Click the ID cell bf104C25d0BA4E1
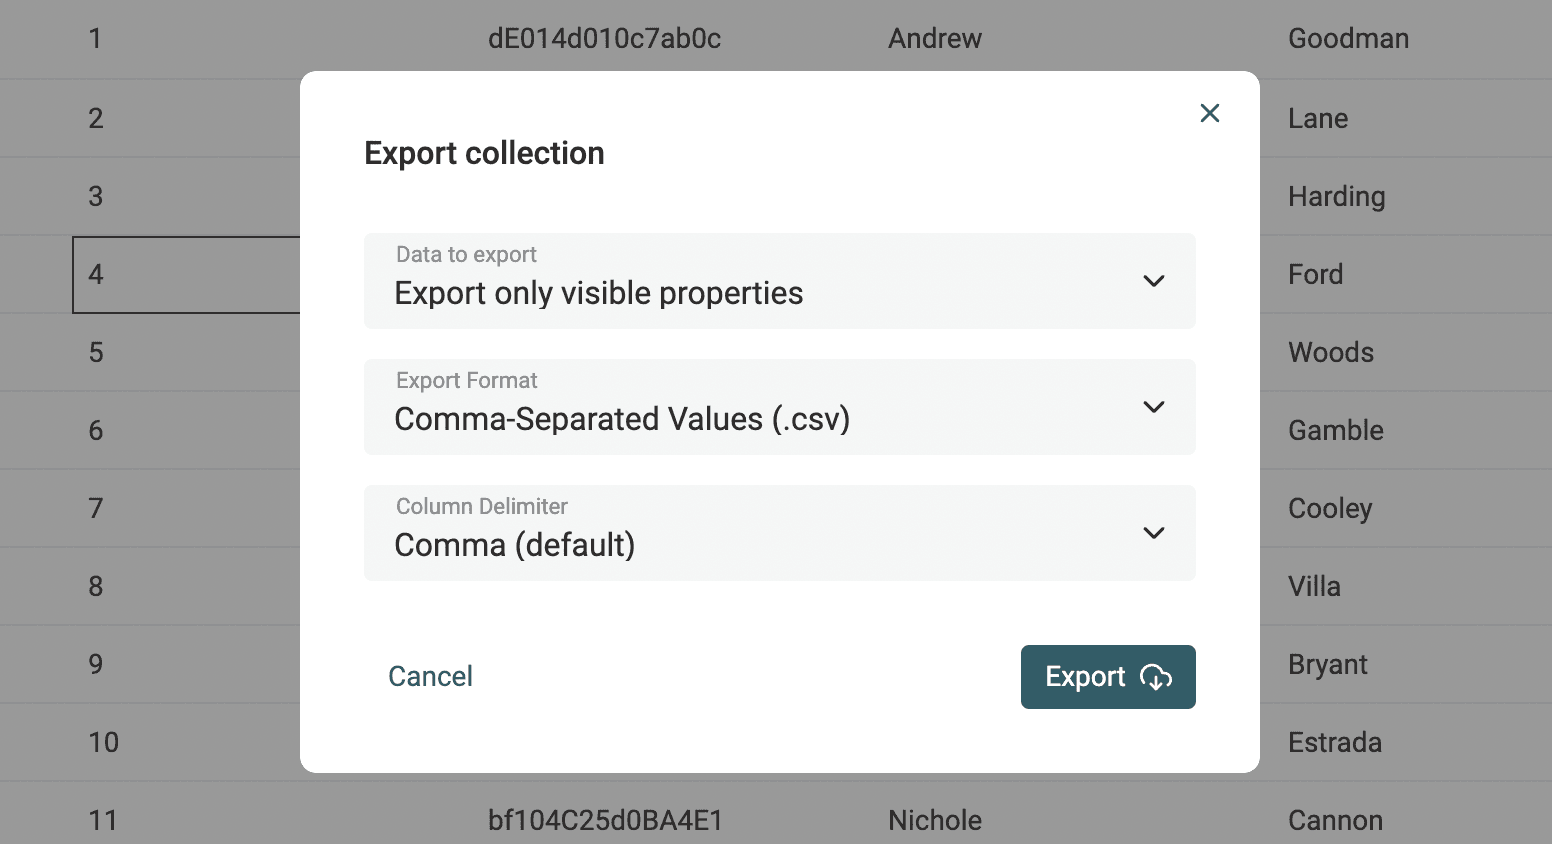1552x844 pixels. point(605,820)
